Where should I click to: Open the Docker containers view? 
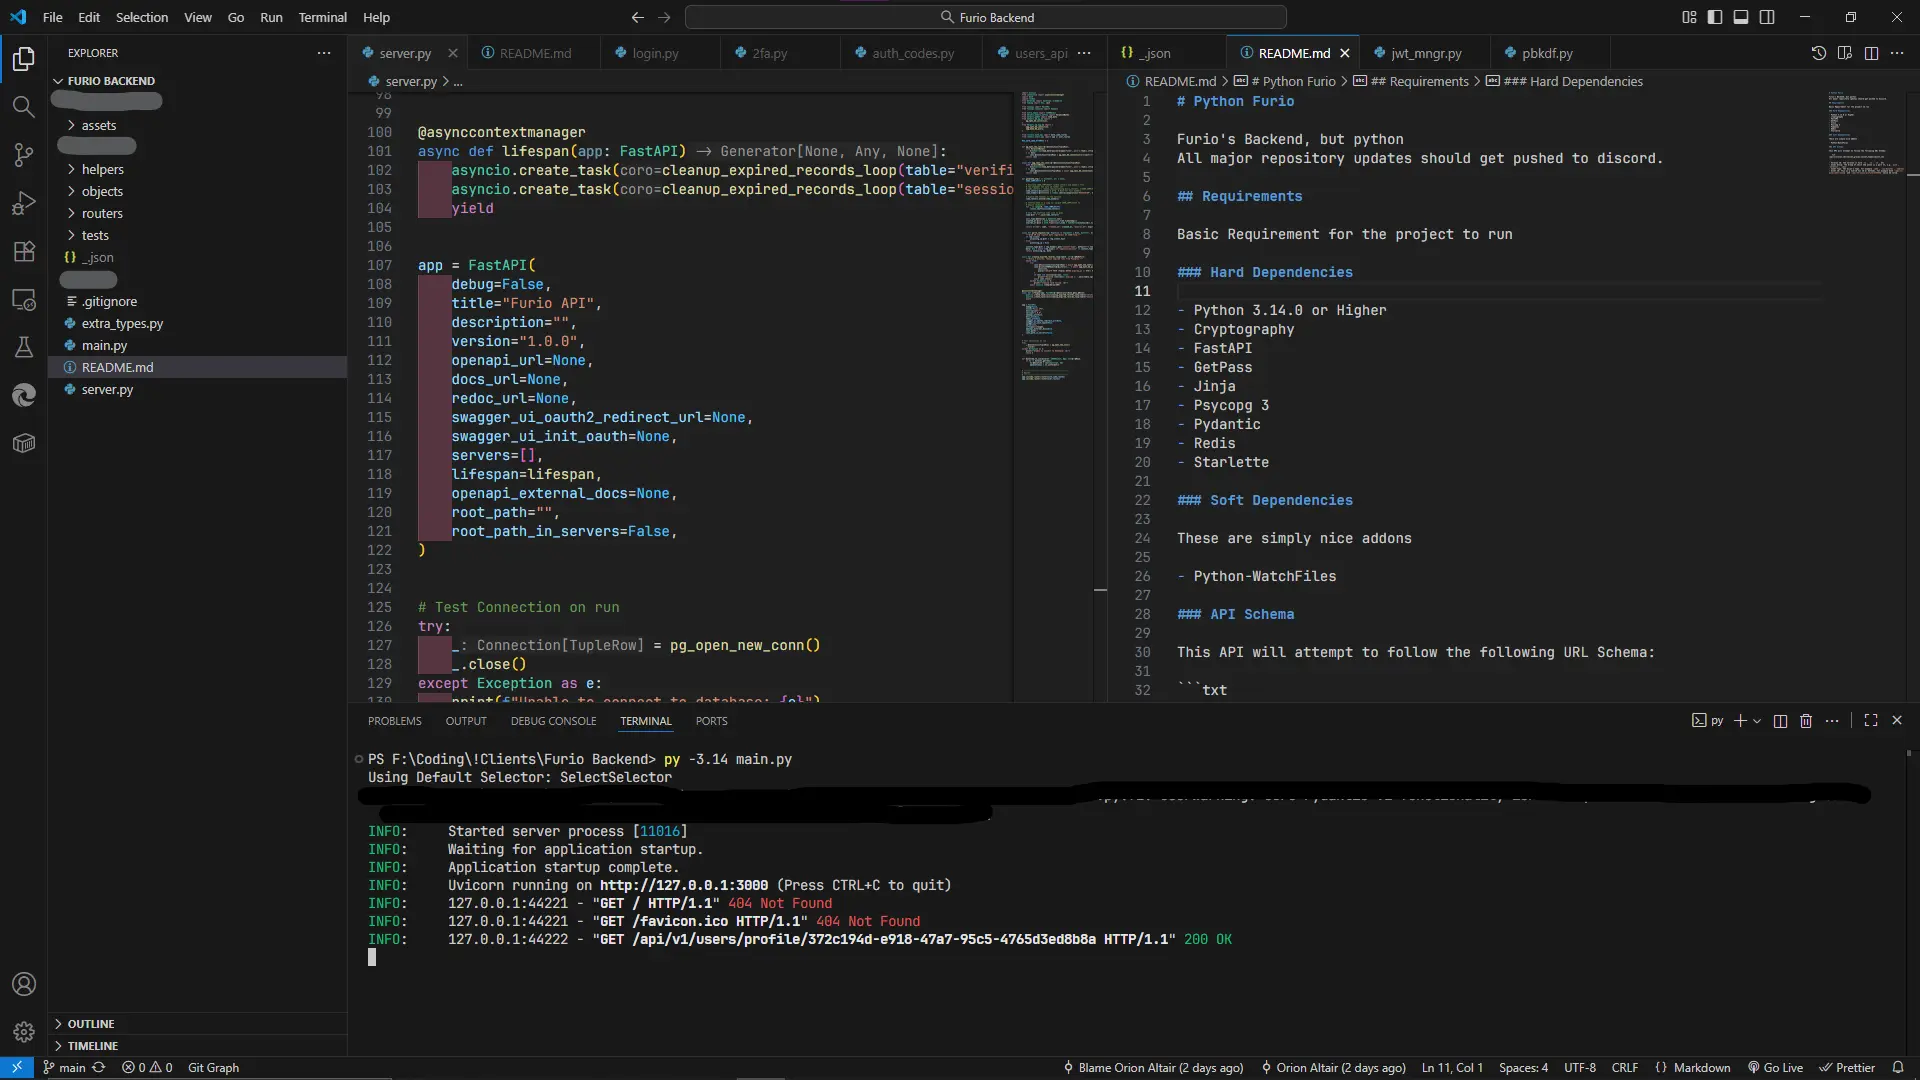point(24,443)
